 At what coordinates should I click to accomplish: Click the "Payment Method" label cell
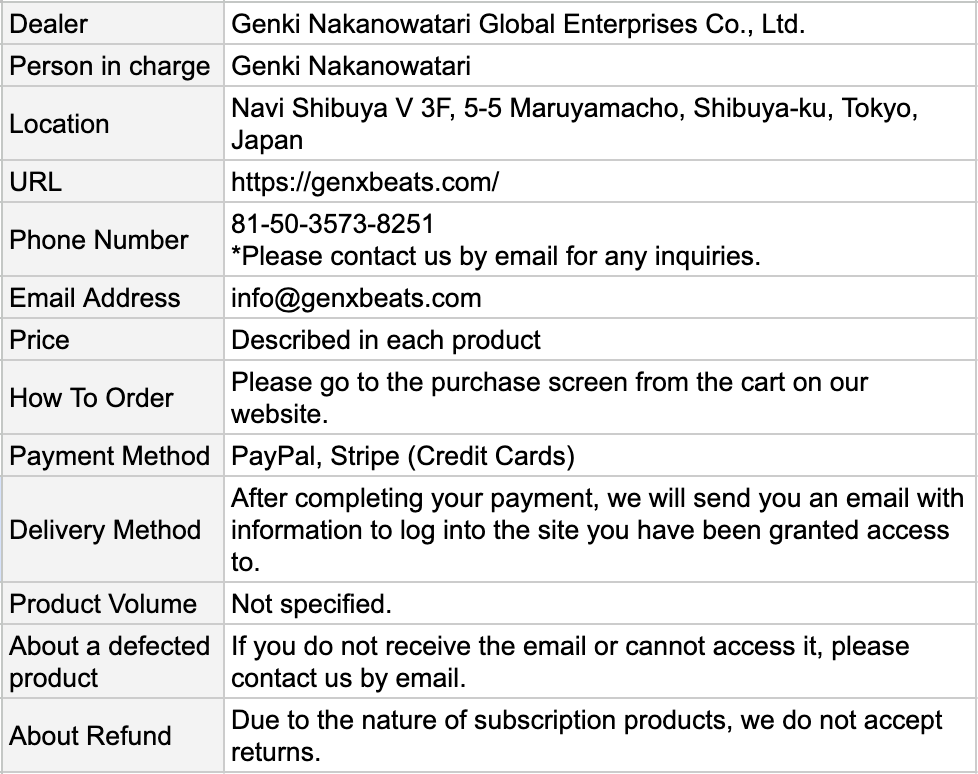109,456
